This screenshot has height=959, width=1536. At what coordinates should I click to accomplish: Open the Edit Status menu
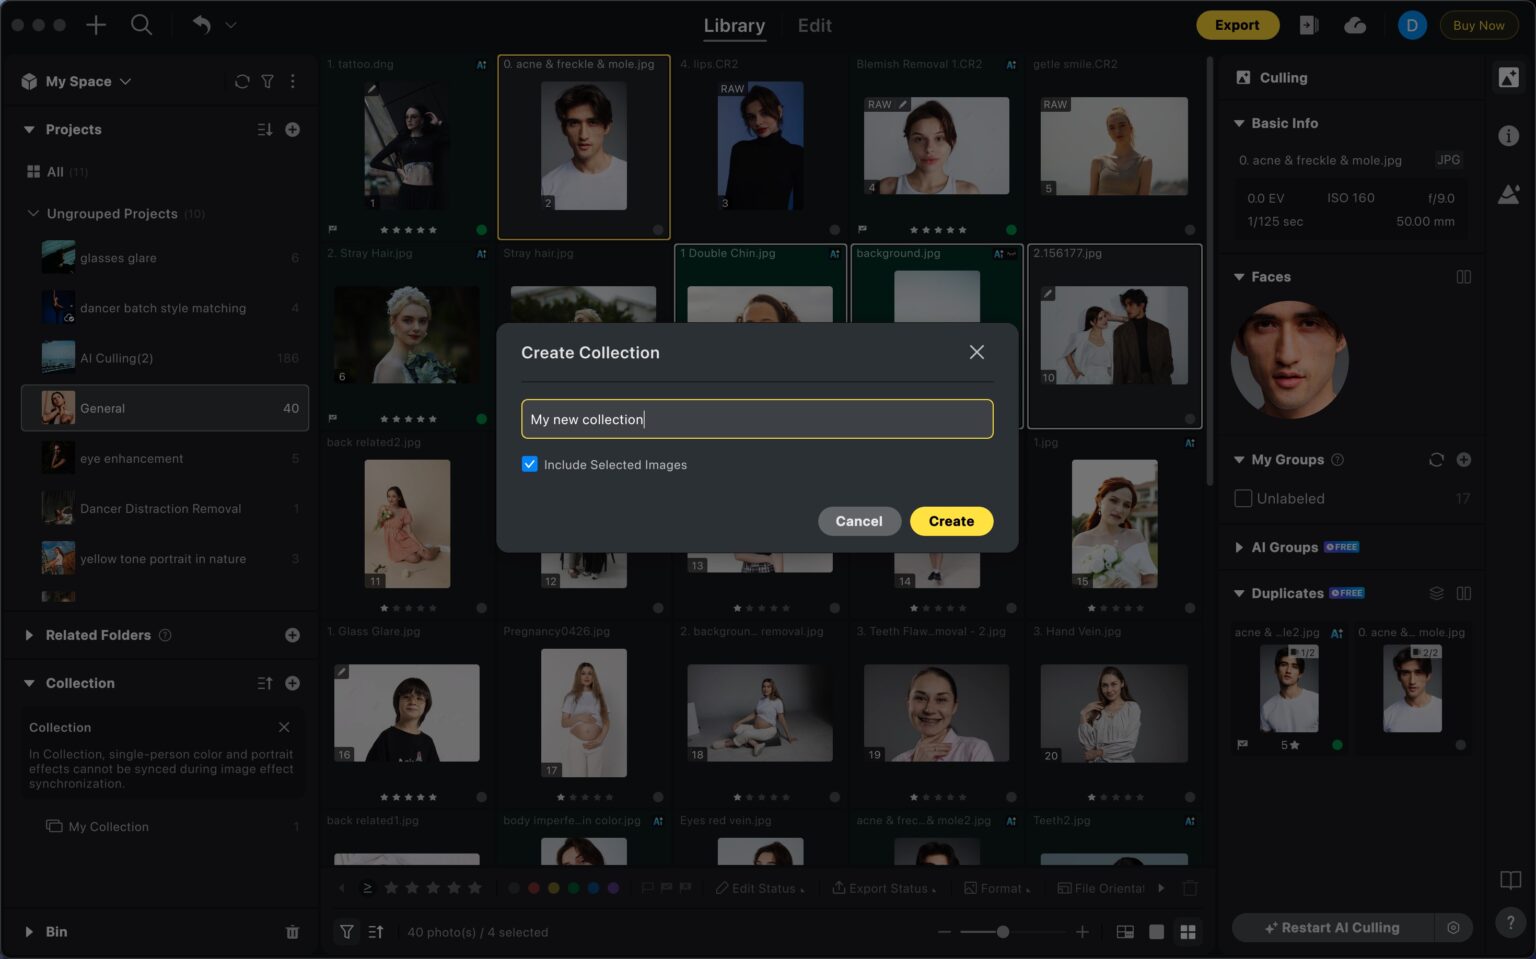pyautogui.click(x=760, y=887)
